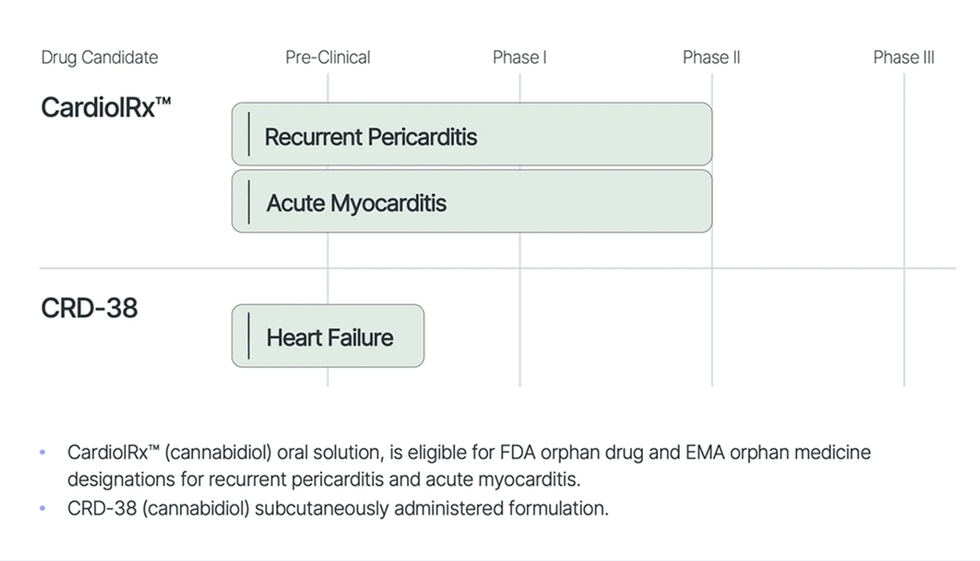This screenshot has height=561, width=980.
Task: Click accent line inside Heart Failure bar
Action: pos(248,336)
